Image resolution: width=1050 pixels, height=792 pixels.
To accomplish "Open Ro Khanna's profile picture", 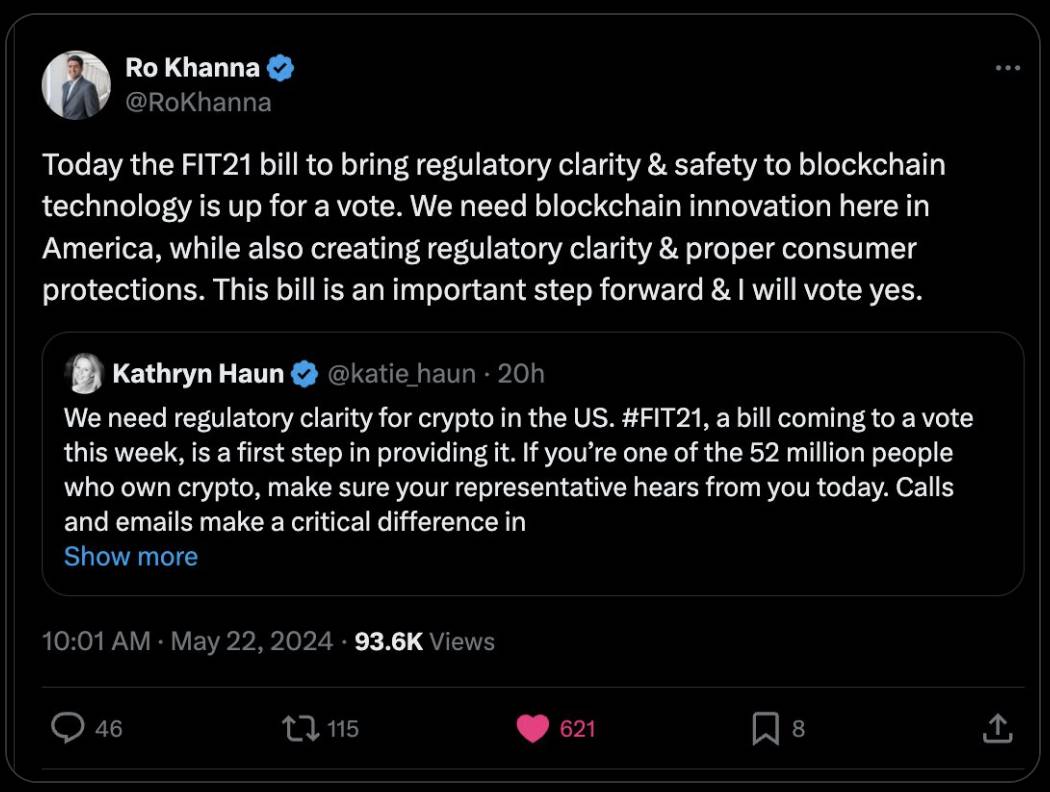I will (x=76, y=85).
